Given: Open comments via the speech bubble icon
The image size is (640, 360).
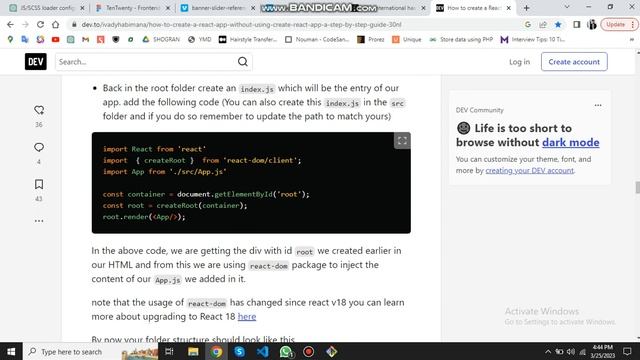Looking at the screenshot, I should click(x=39, y=147).
